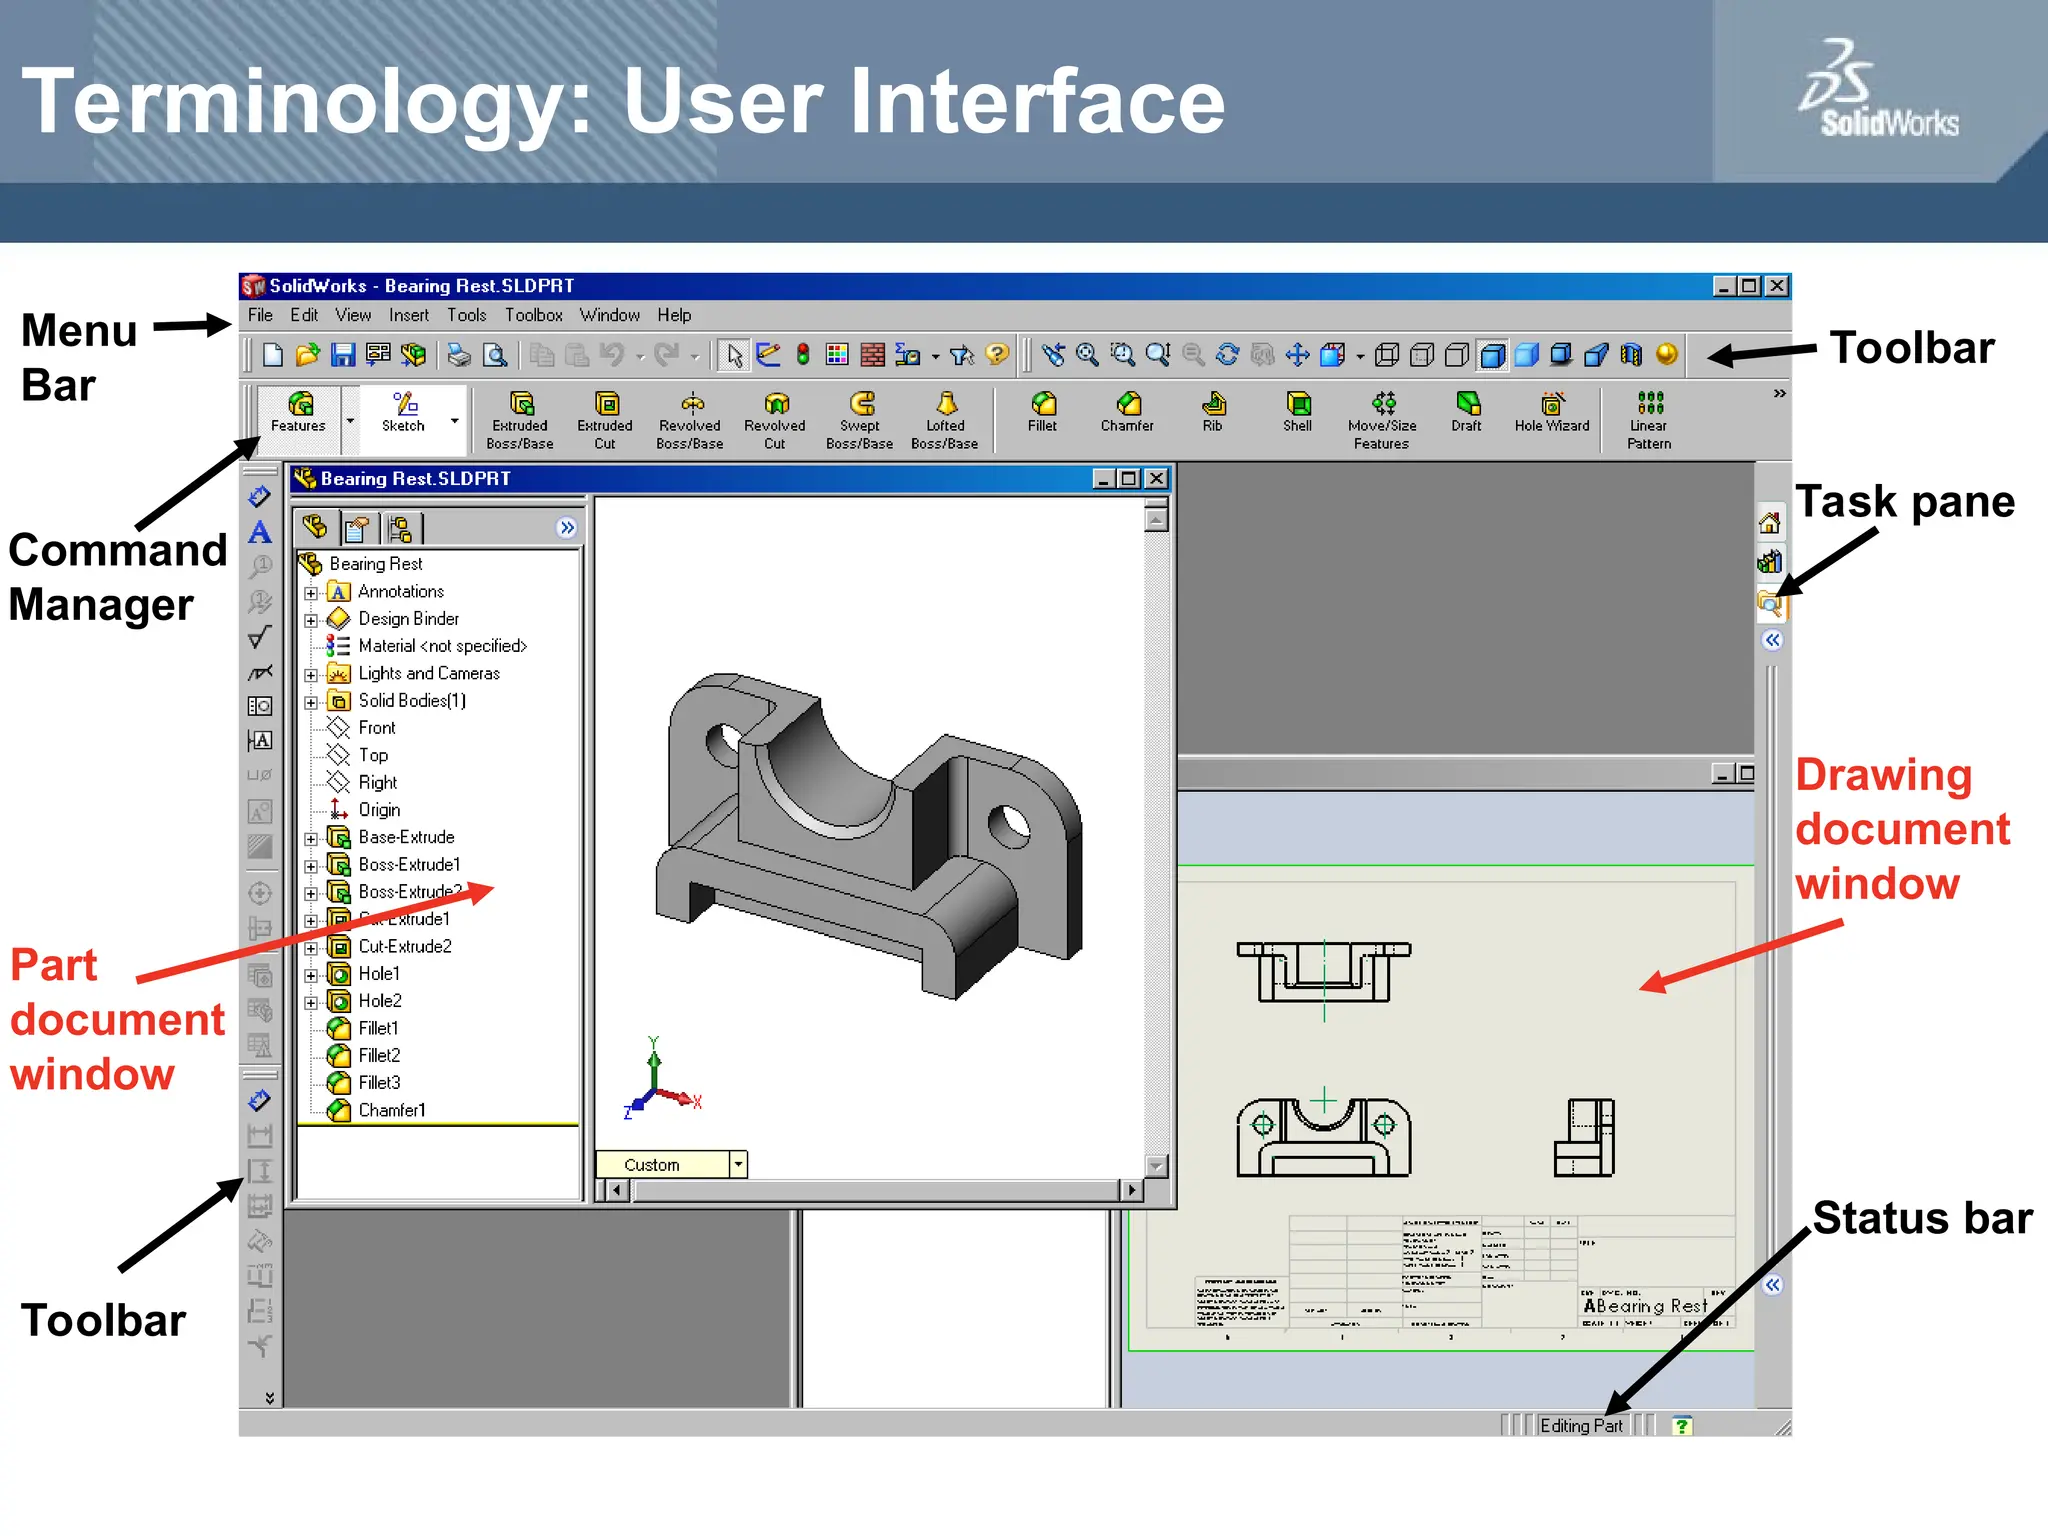The width and height of the screenshot is (2048, 1536).
Task: Click the Rib tool
Action: (x=1212, y=412)
